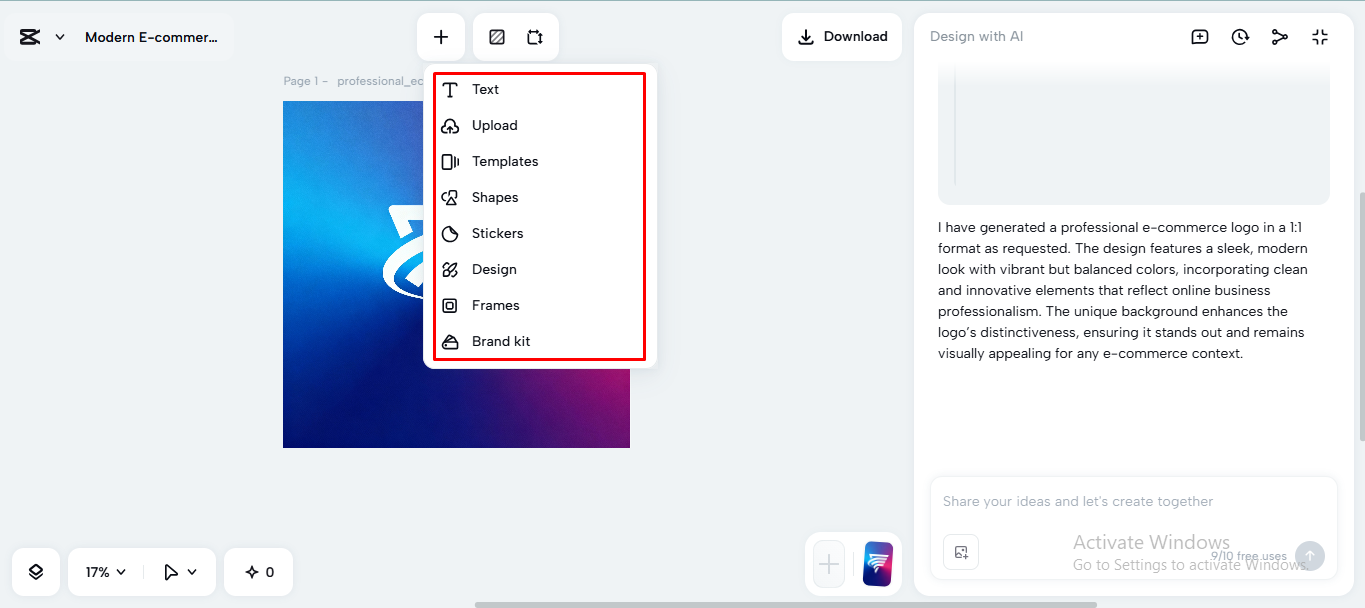The image size is (1365, 608).
Task: Click the insert image icon in the chat box
Action: tap(960, 551)
